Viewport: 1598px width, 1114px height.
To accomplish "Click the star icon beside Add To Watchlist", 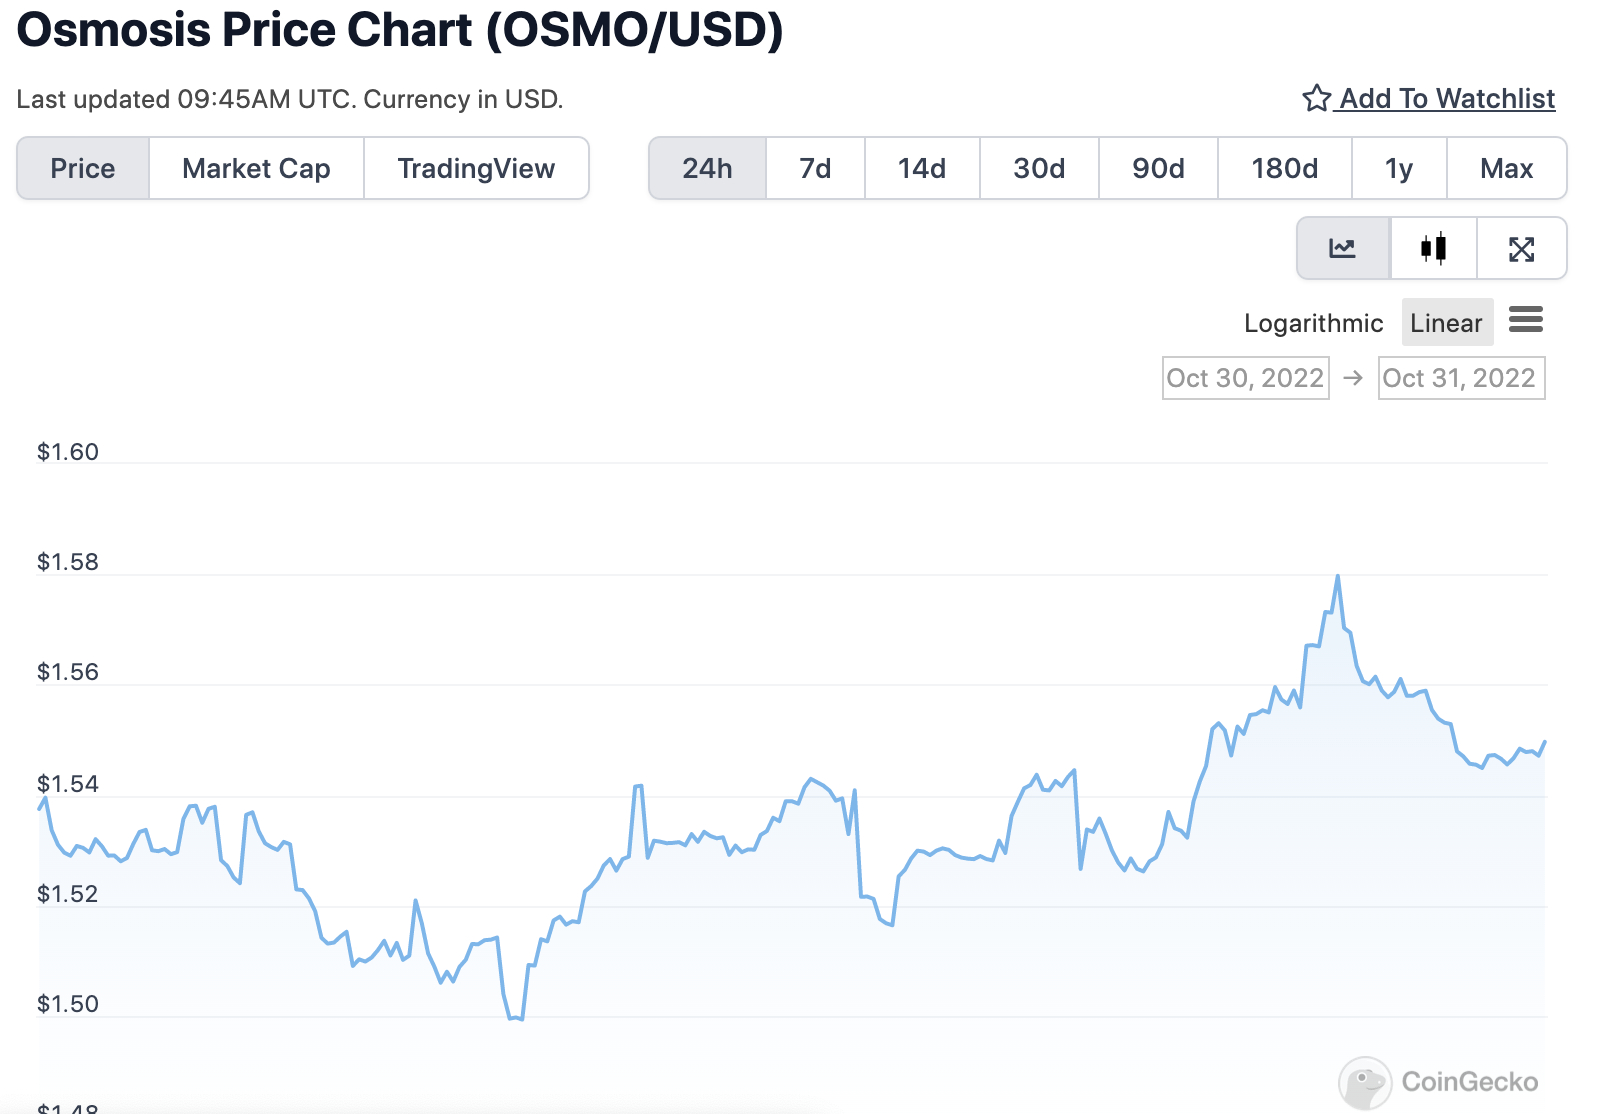I will tap(1316, 98).
